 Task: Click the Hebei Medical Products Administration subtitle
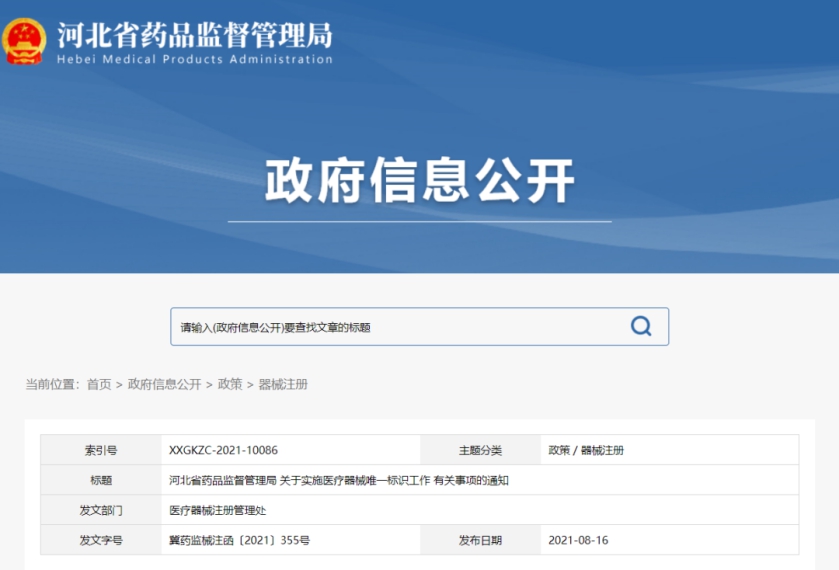[194, 60]
